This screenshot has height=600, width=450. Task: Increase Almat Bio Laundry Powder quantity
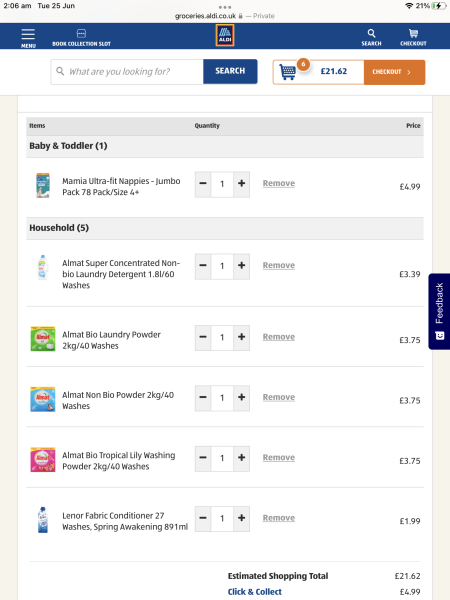[241, 338]
